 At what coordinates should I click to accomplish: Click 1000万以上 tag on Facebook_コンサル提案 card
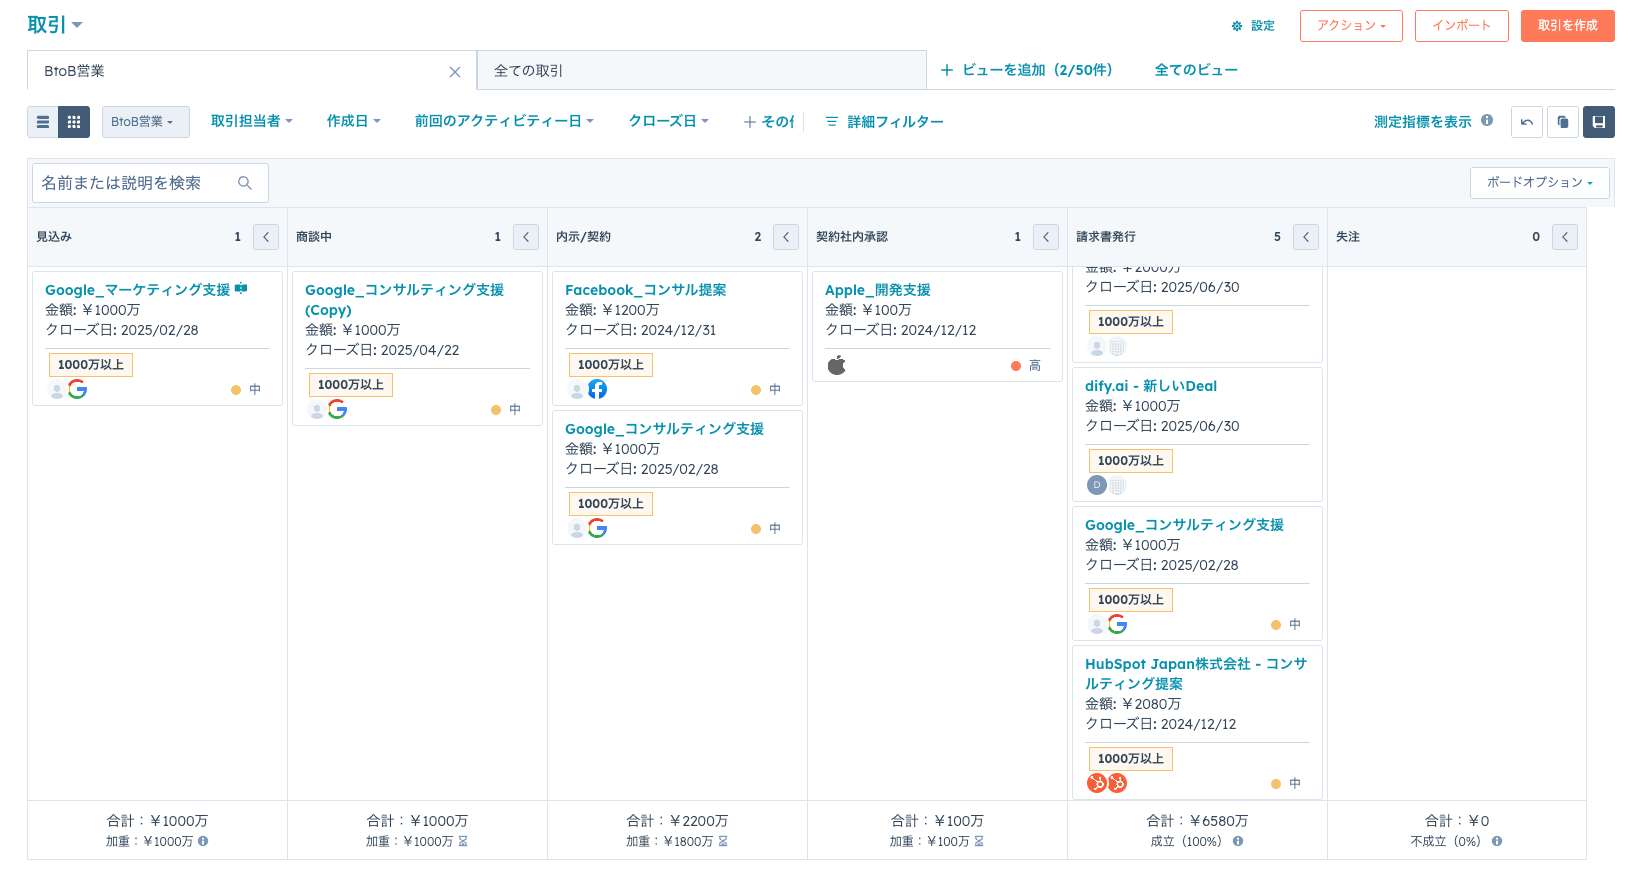pos(610,365)
